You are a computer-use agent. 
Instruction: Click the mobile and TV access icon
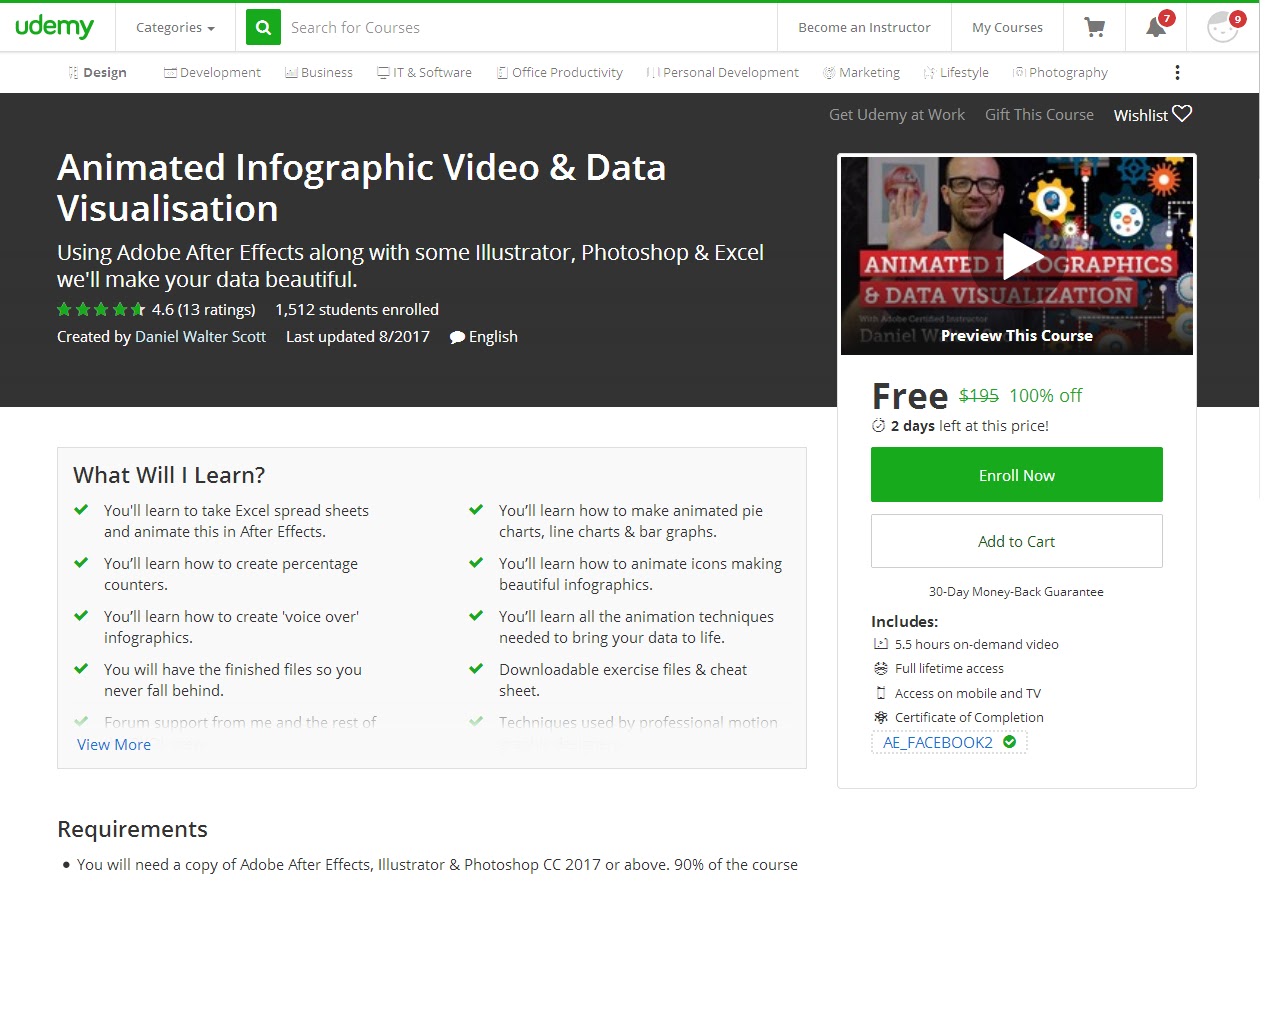[x=881, y=693]
